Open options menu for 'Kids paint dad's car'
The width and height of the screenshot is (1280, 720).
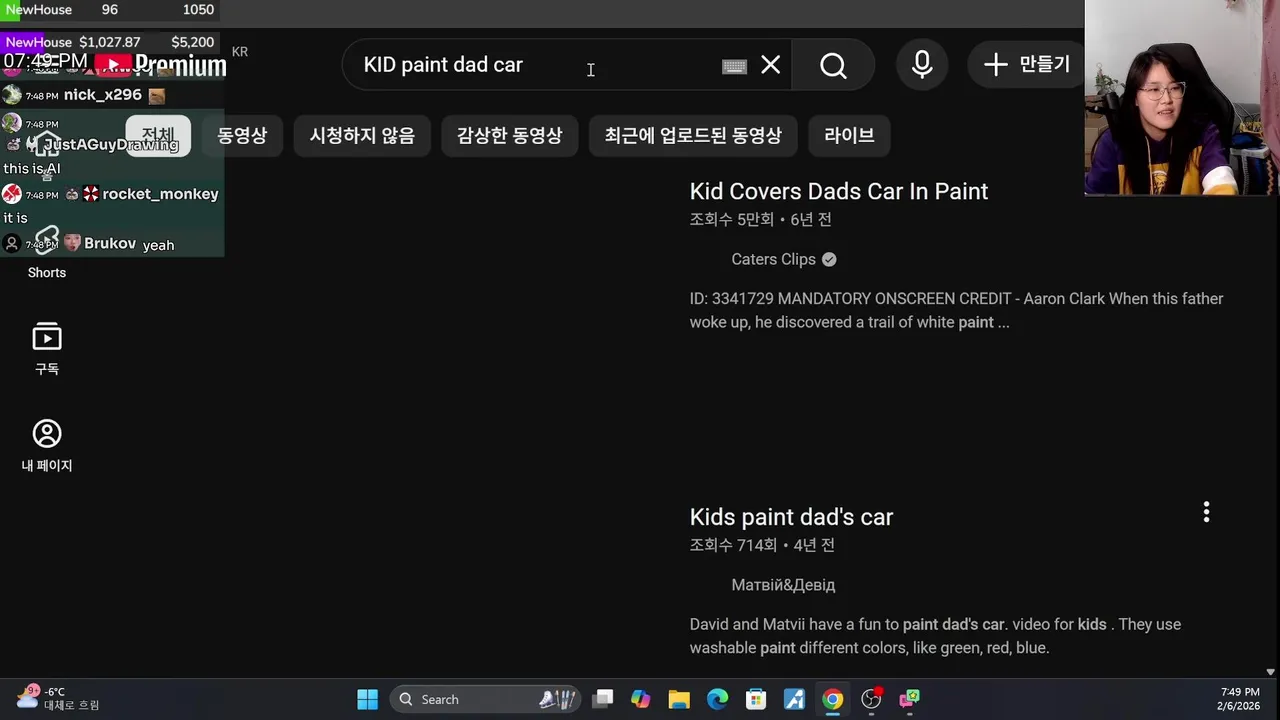tap(1206, 513)
